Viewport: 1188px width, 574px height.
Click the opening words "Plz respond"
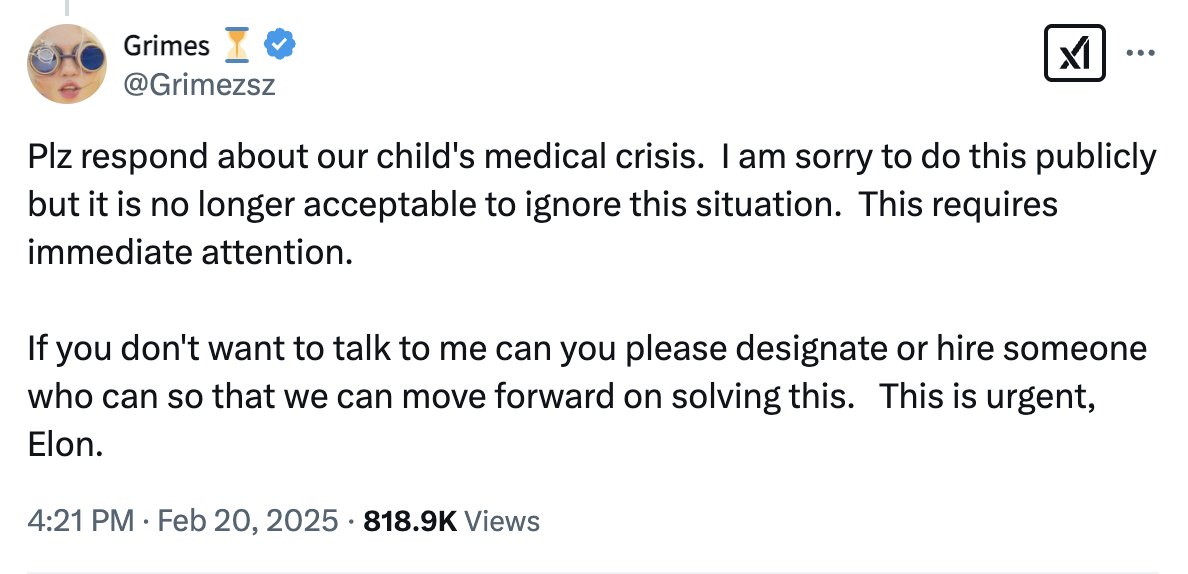coord(102,158)
